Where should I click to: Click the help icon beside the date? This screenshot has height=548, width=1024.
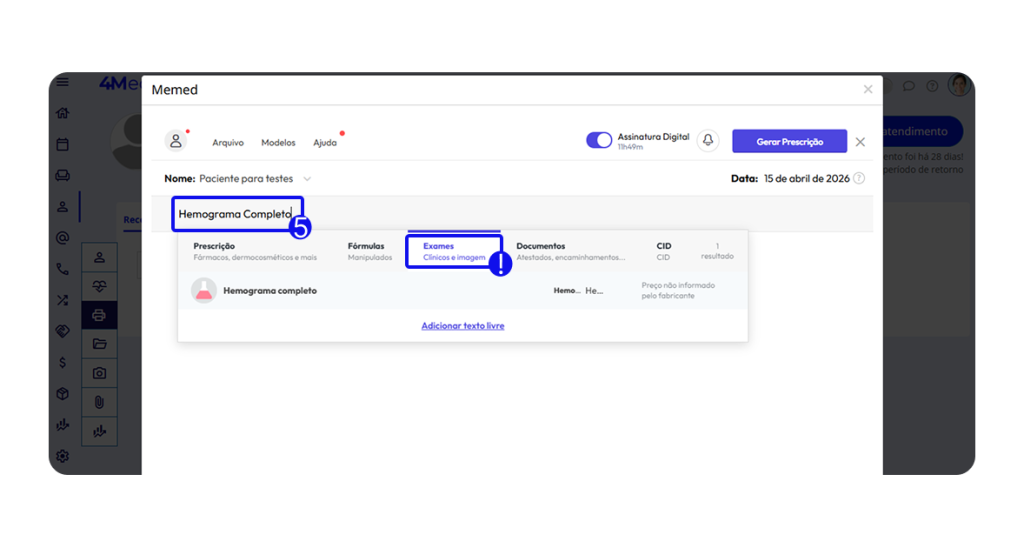tap(859, 178)
